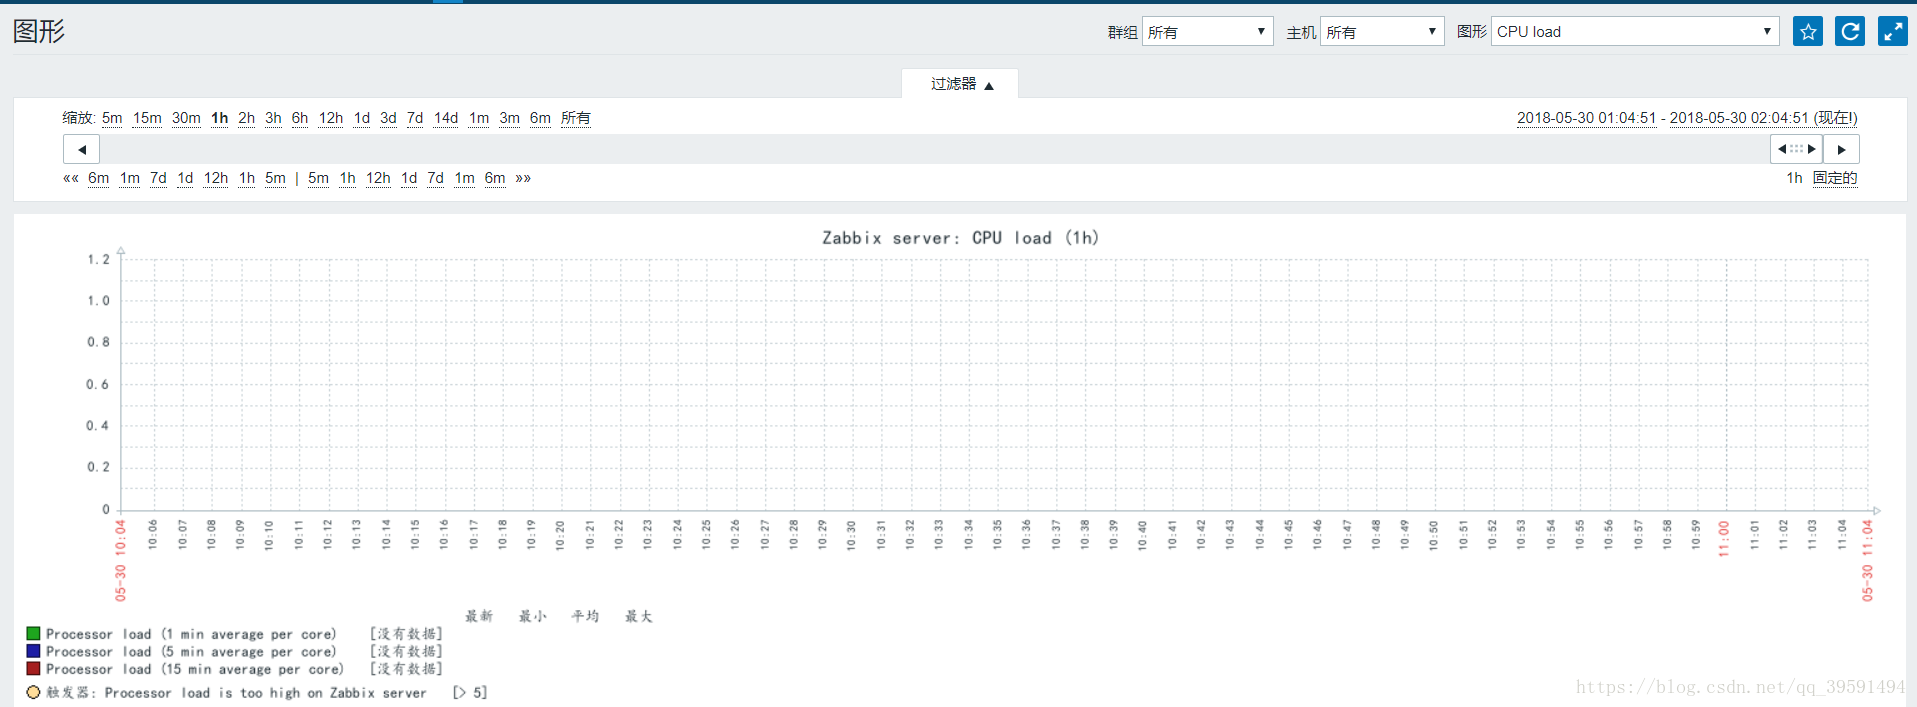Image resolution: width=1917 pixels, height=707 pixels.
Task: Set zoom to 1d in zoom row
Action: pyautogui.click(x=362, y=118)
